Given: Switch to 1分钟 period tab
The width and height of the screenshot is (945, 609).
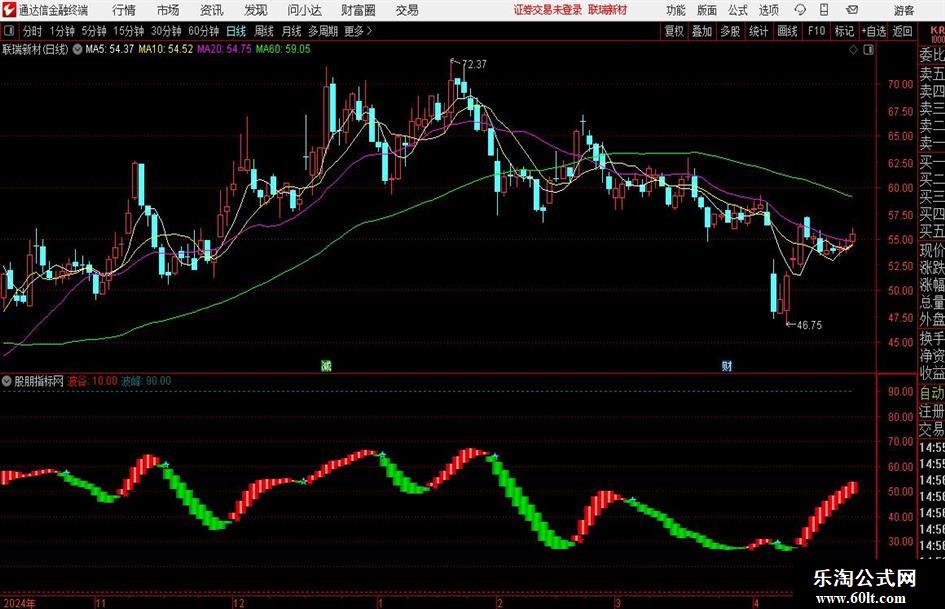Looking at the screenshot, I should 61,31.
